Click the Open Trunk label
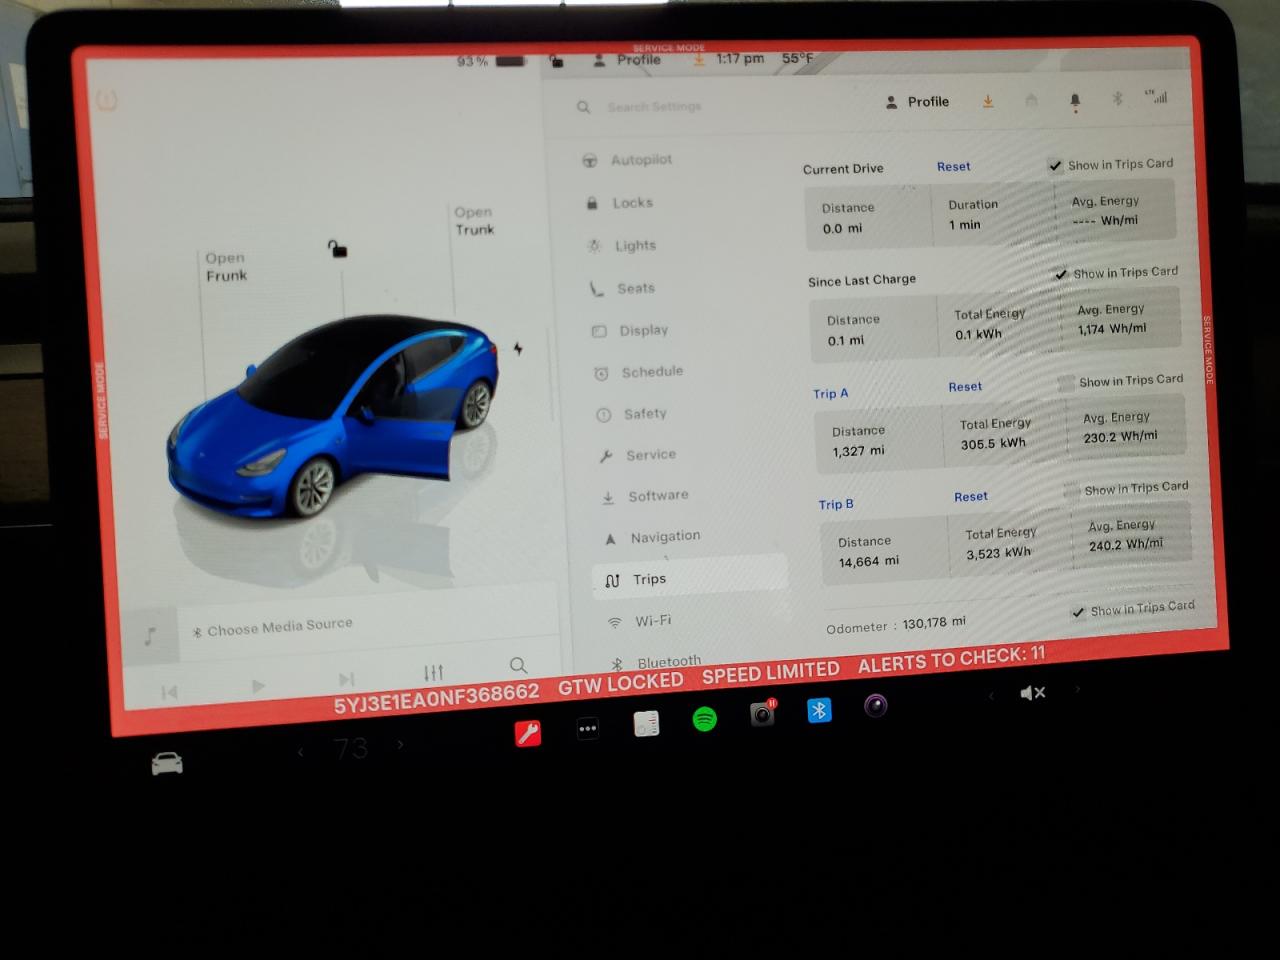Viewport: 1280px width, 960px height. tap(474, 220)
